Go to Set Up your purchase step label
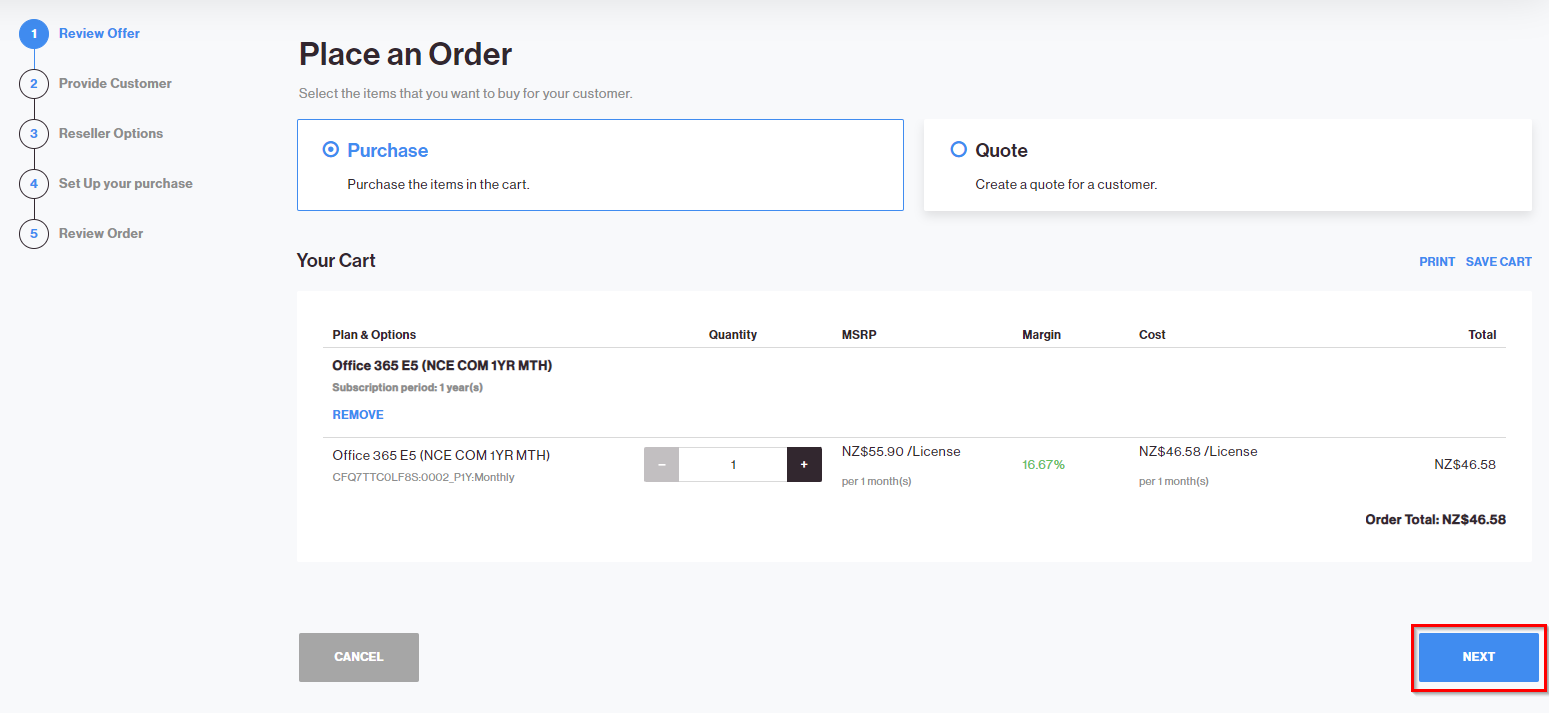Image resolution: width=1549 pixels, height=713 pixels. point(126,183)
